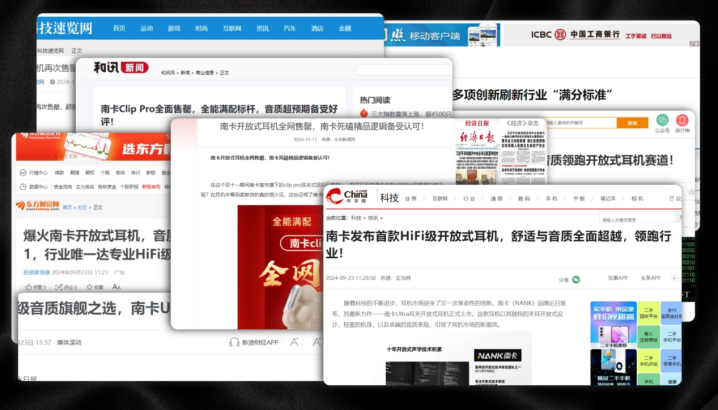This screenshot has width=718, height=410.
Task: Click 互联网 in the blue 科技速览网 navigation bar
Action: pos(232,28)
